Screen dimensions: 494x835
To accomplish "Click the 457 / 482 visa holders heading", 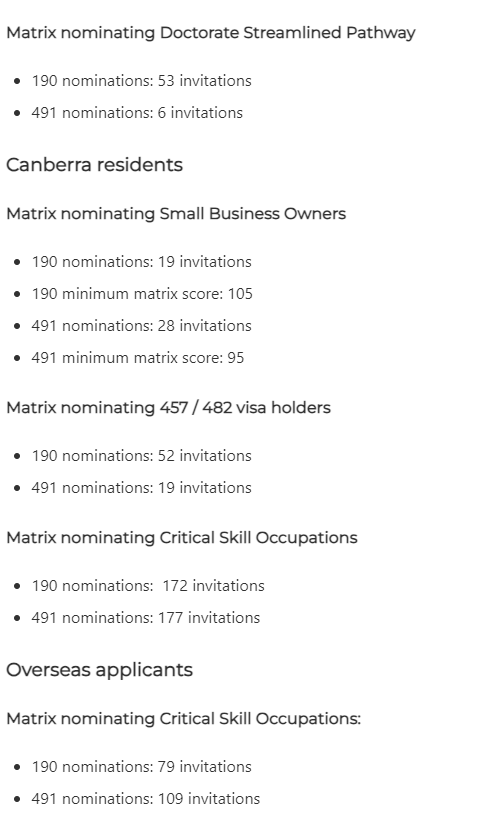I will pyautogui.click(x=168, y=407).
